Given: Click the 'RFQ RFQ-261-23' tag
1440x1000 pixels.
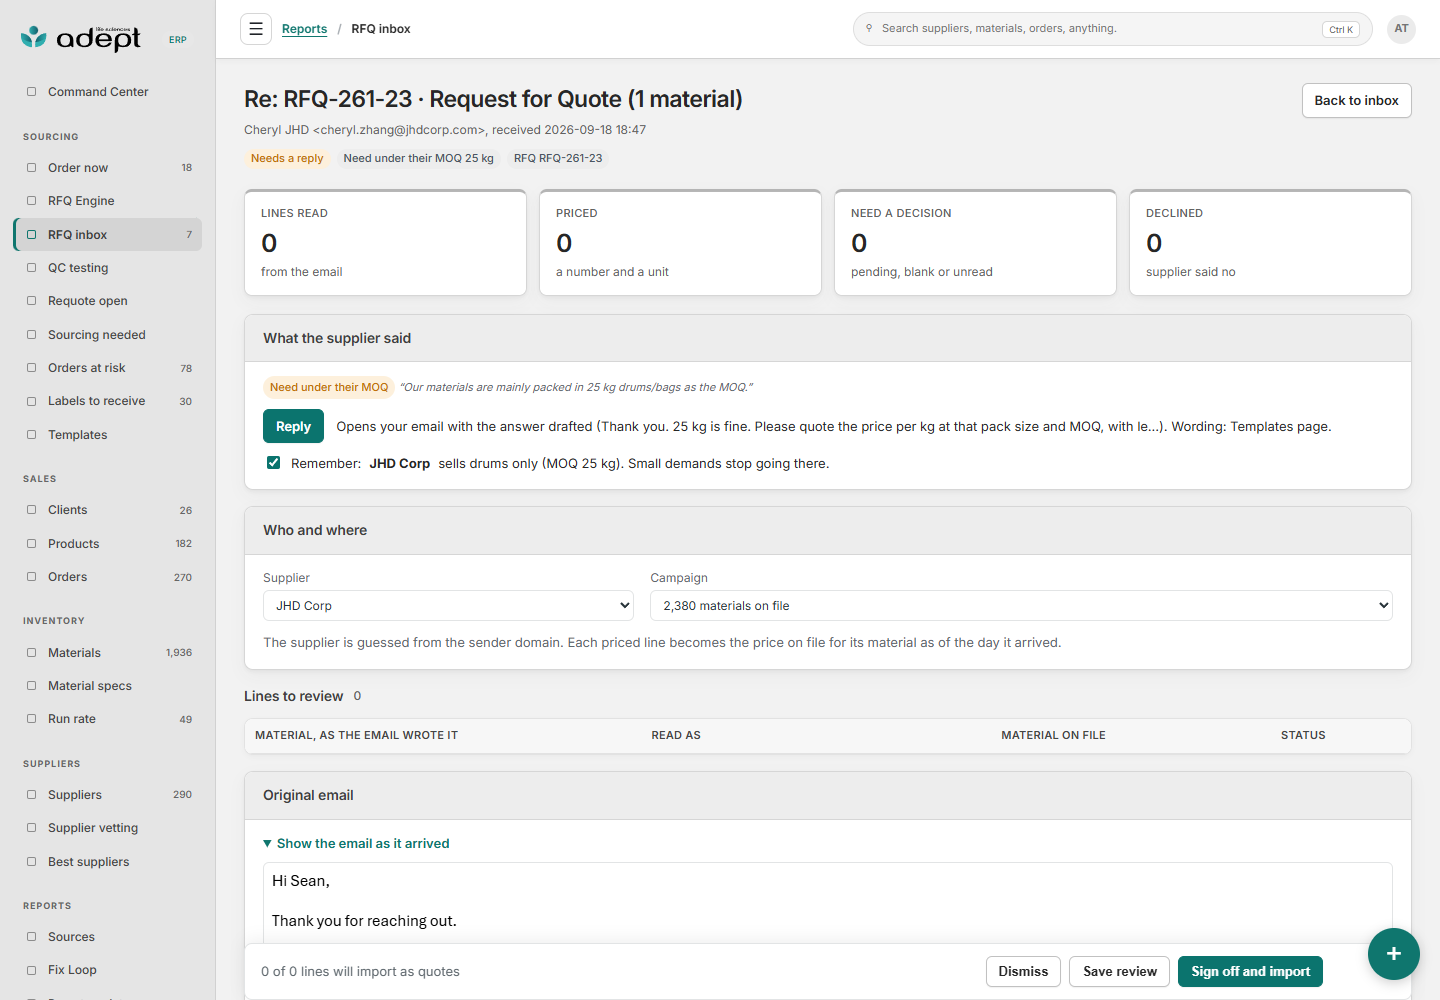Looking at the screenshot, I should [558, 158].
